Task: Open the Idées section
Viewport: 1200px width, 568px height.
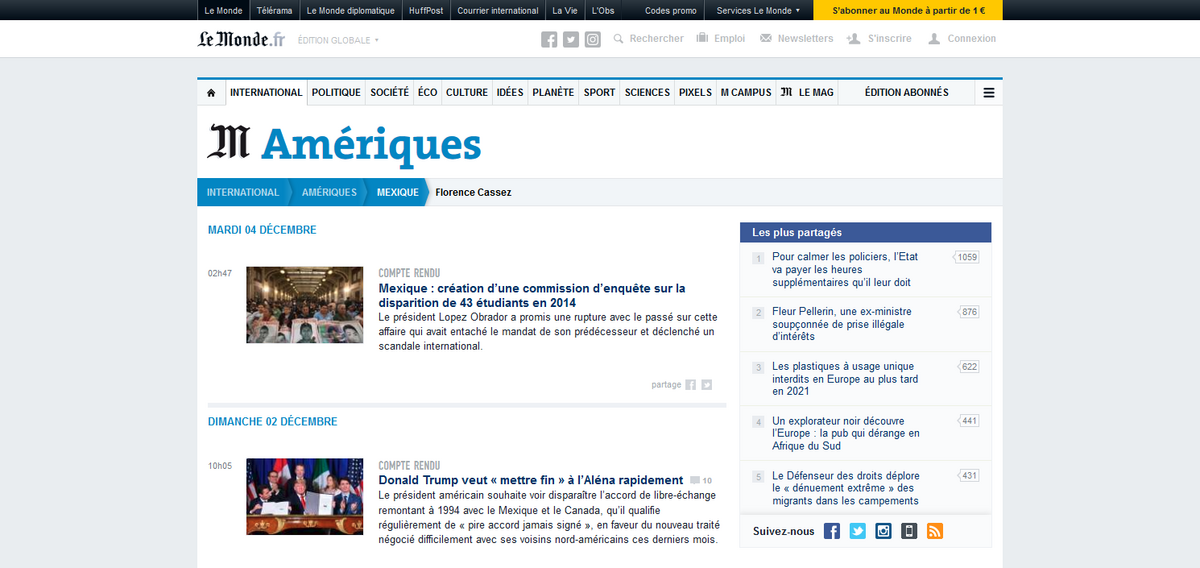Action: [x=510, y=92]
